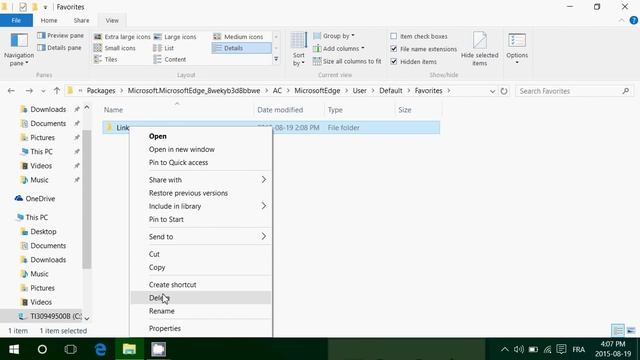The image size is (640, 360).
Task: Switch layout to Large icons
Action: 175,37
